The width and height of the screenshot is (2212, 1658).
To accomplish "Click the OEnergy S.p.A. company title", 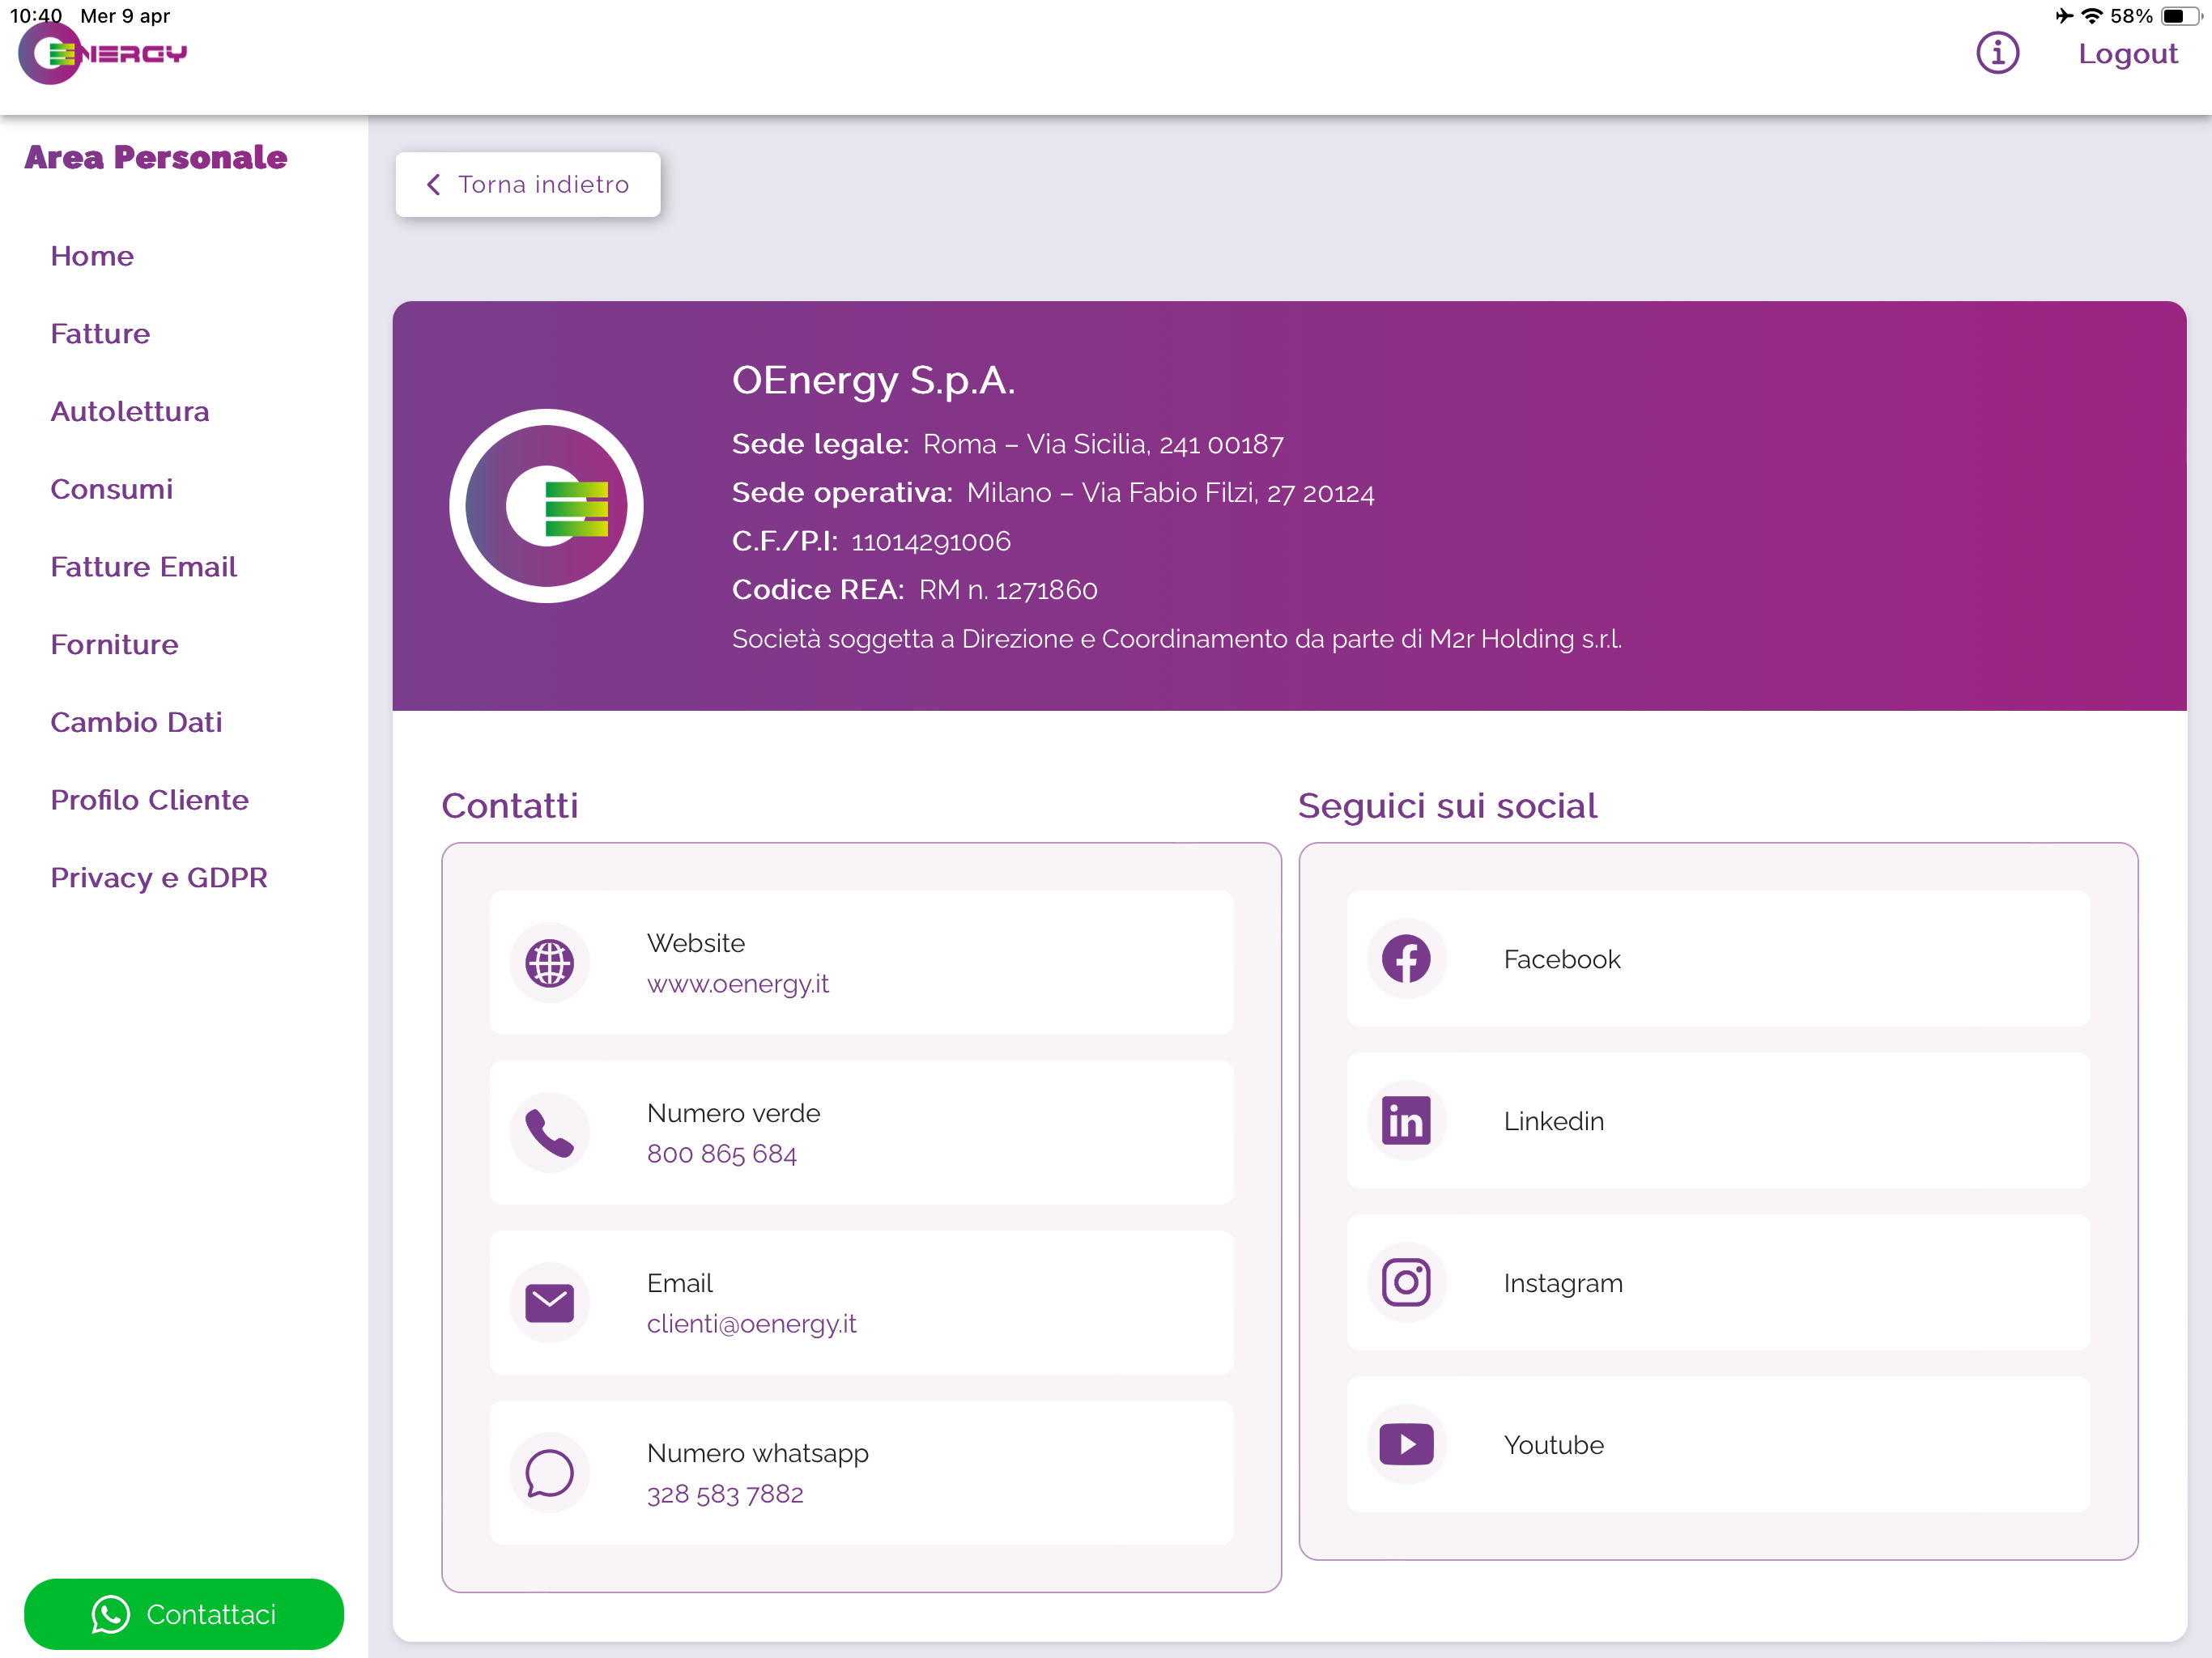I will tap(873, 380).
